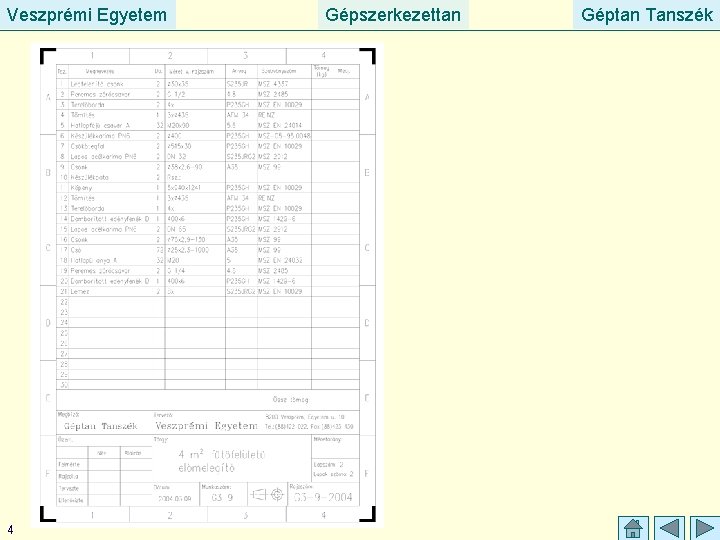Advance with the right arrow icon

click(x=704, y=528)
